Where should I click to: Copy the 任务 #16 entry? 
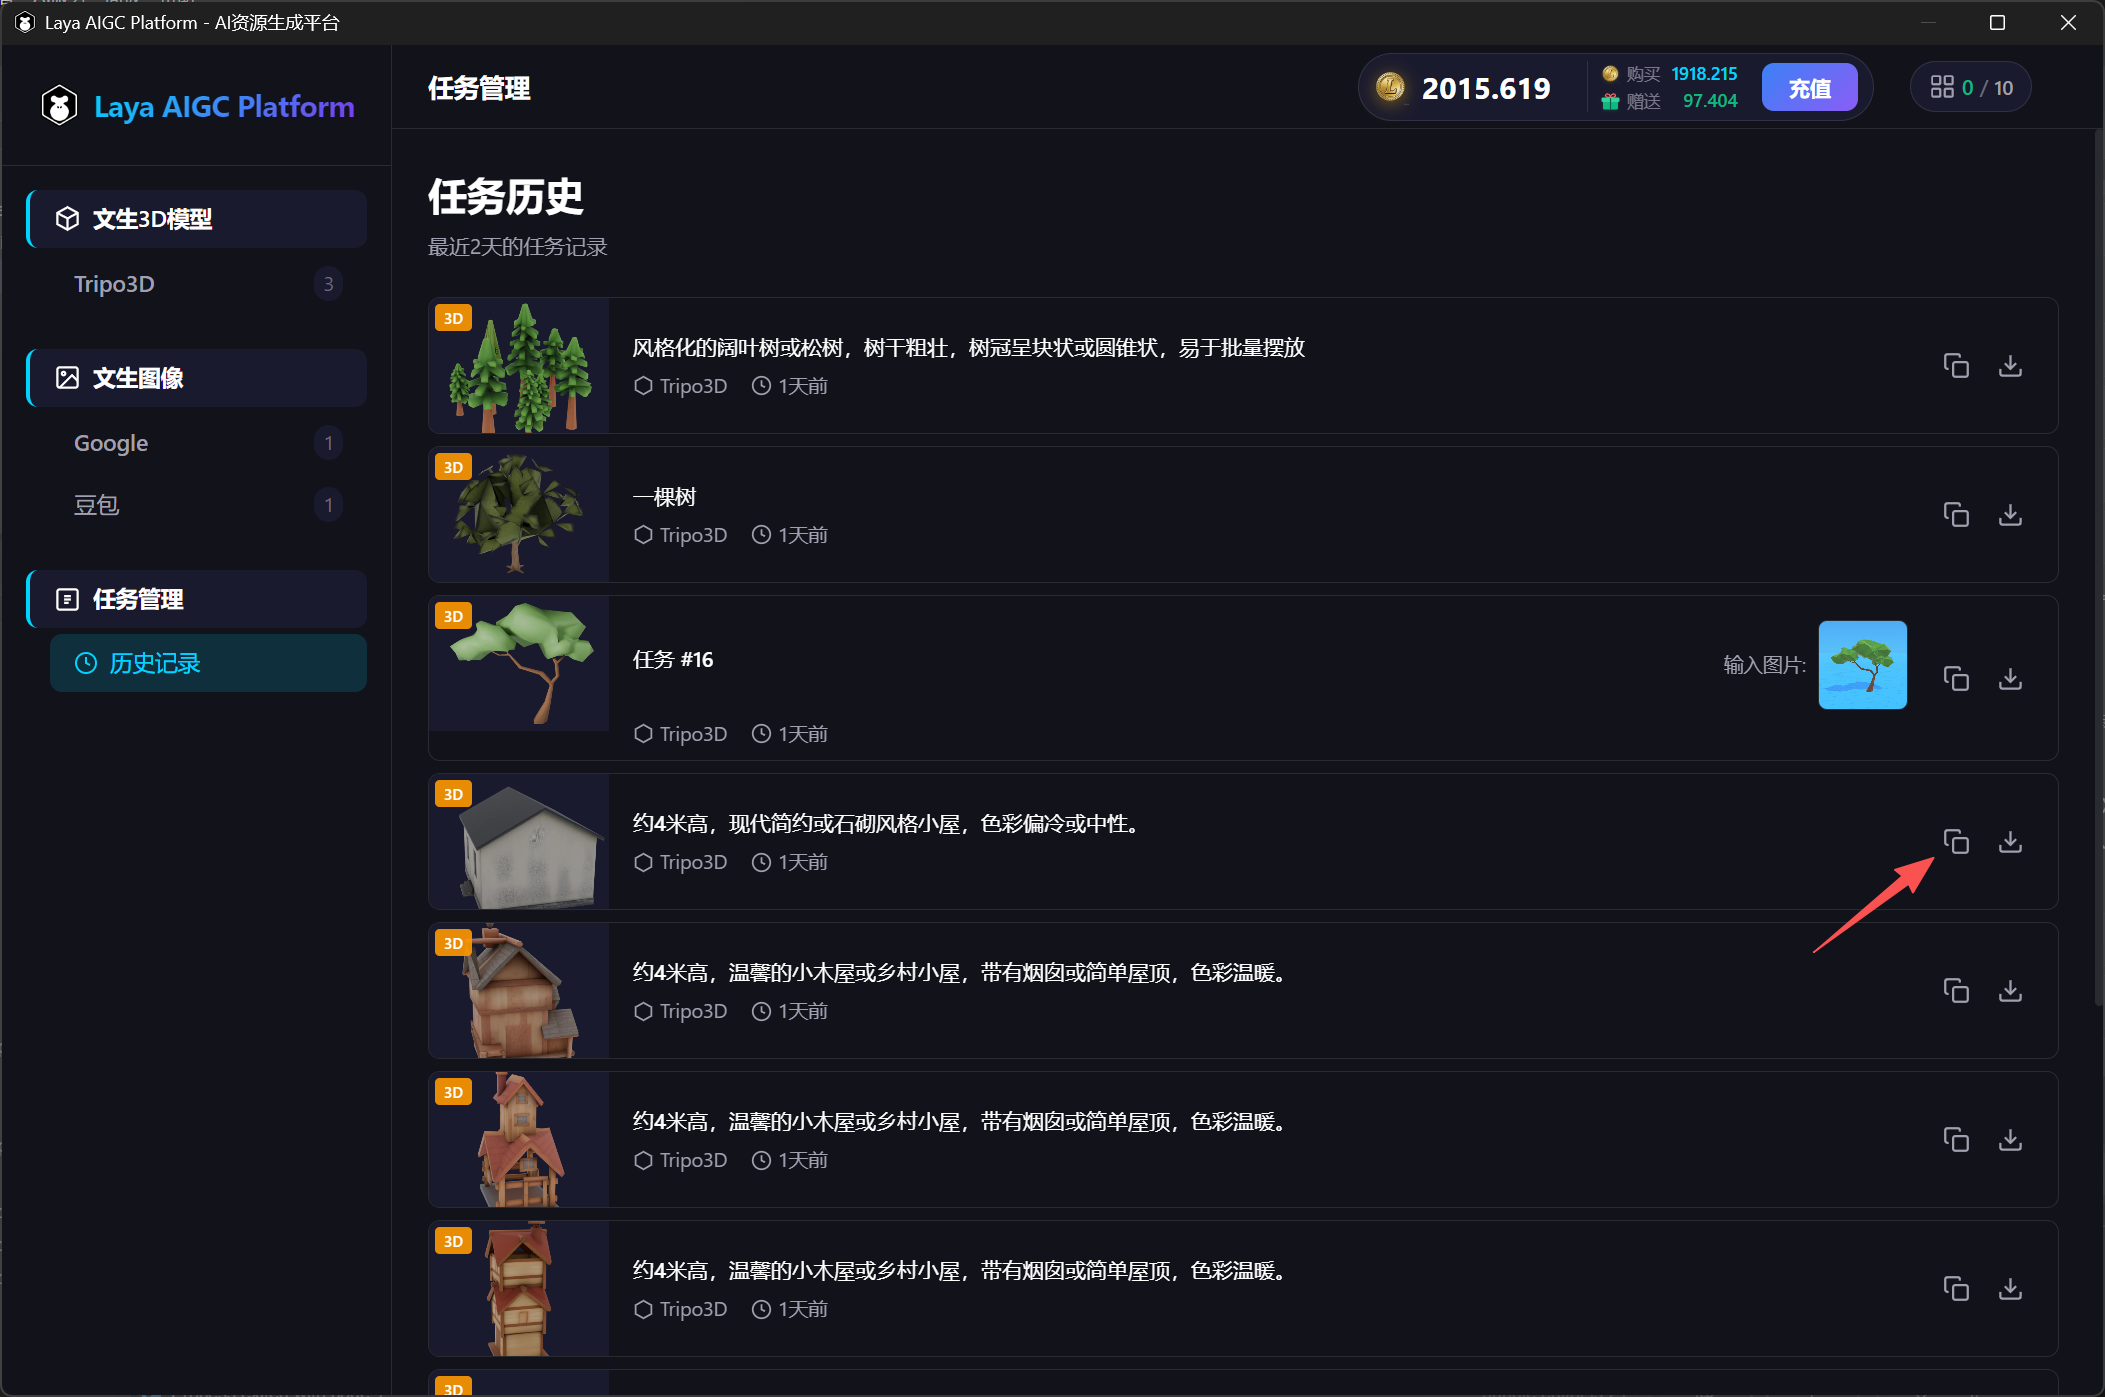pos(1956,679)
